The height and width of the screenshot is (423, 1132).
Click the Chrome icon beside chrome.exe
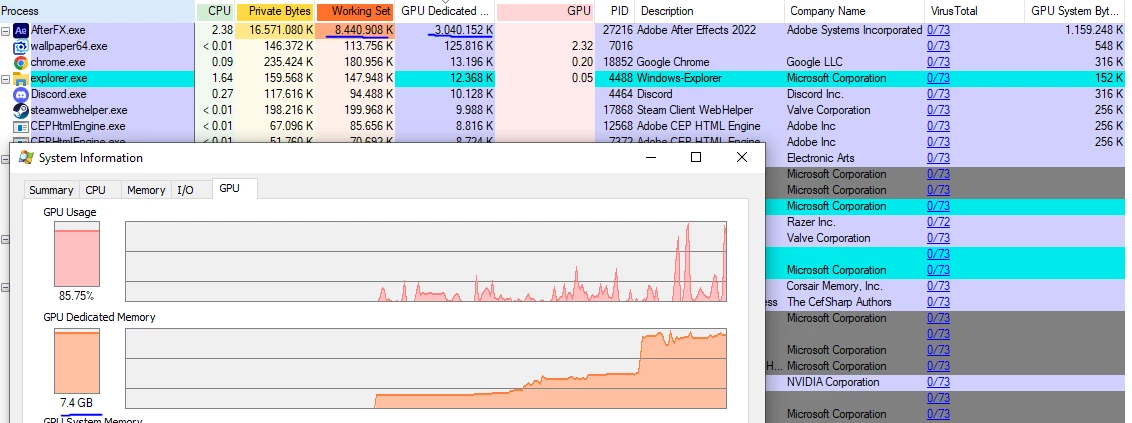tap(21, 62)
